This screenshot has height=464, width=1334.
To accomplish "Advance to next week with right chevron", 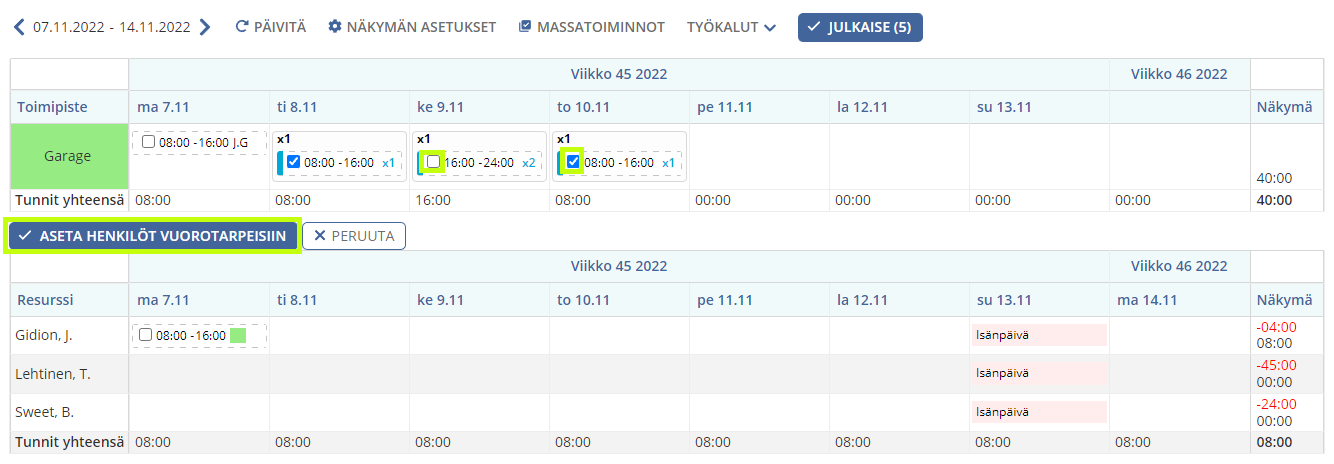I will [x=205, y=27].
